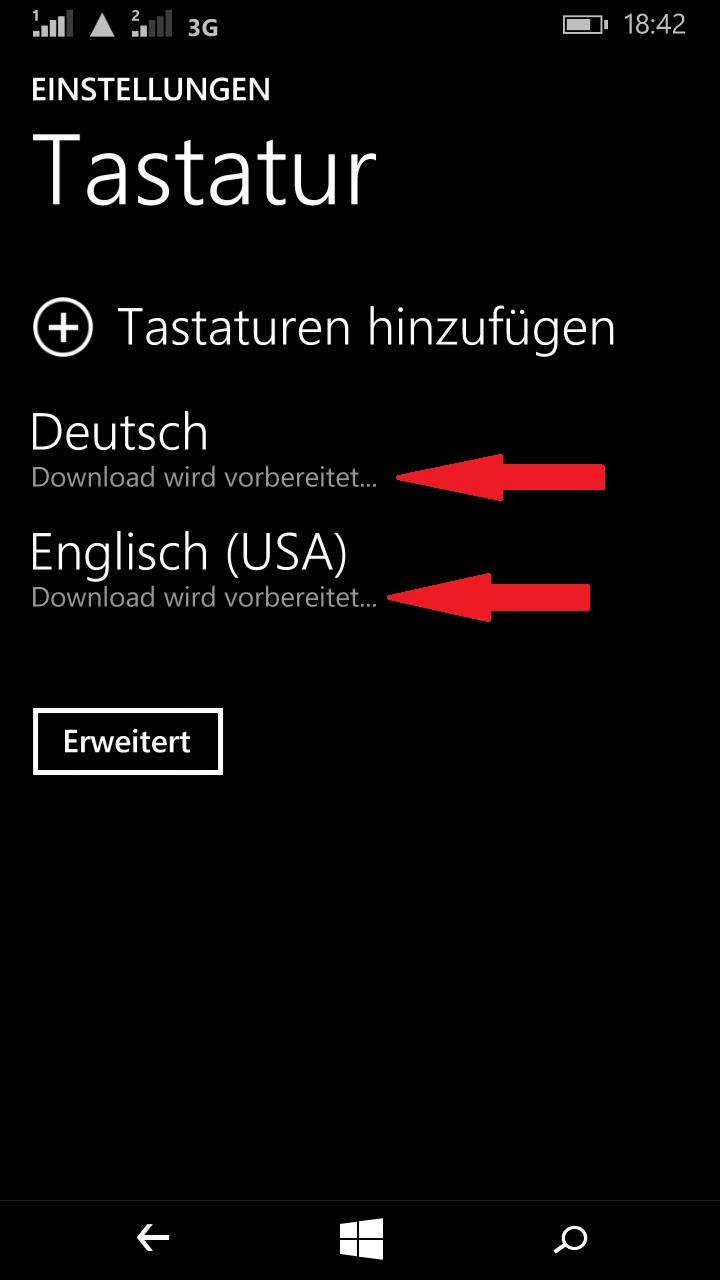Tap the 3G network indicator

203,27
